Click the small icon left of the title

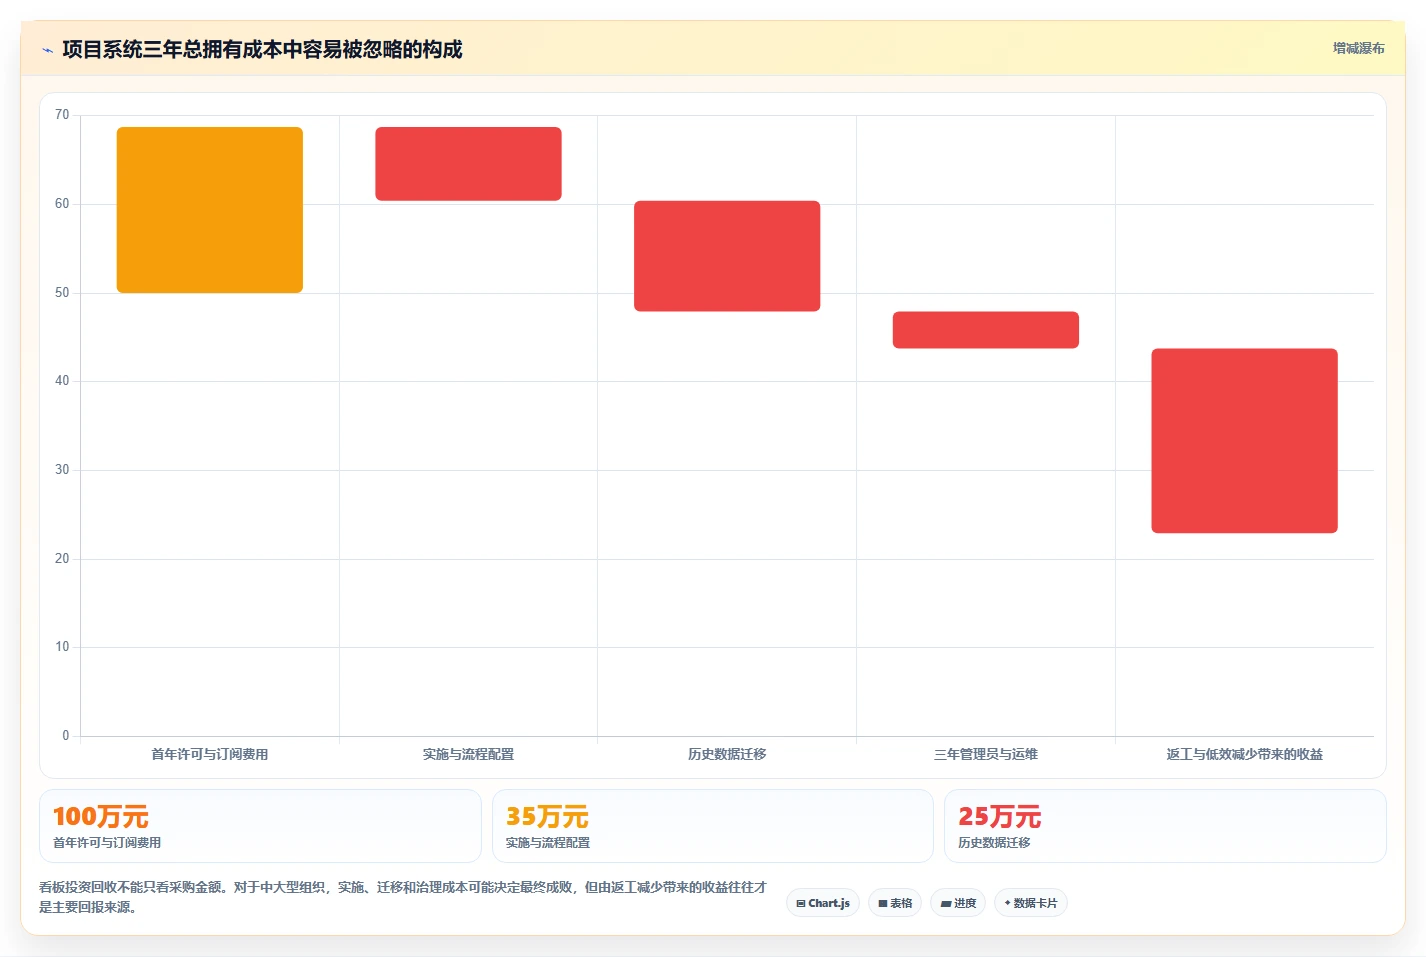point(47,50)
